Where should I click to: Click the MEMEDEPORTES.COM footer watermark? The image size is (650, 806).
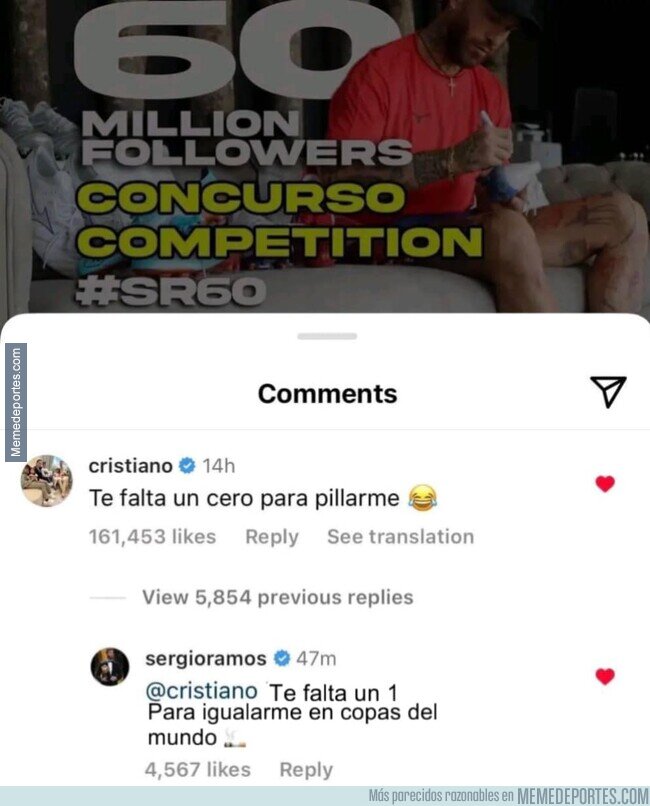tap(583, 796)
